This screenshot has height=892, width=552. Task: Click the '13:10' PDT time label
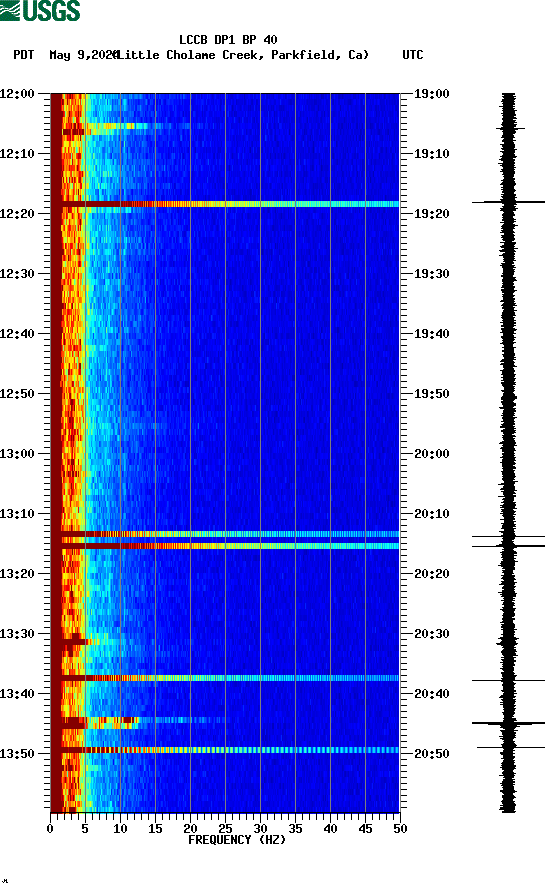click(x=17, y=514)
